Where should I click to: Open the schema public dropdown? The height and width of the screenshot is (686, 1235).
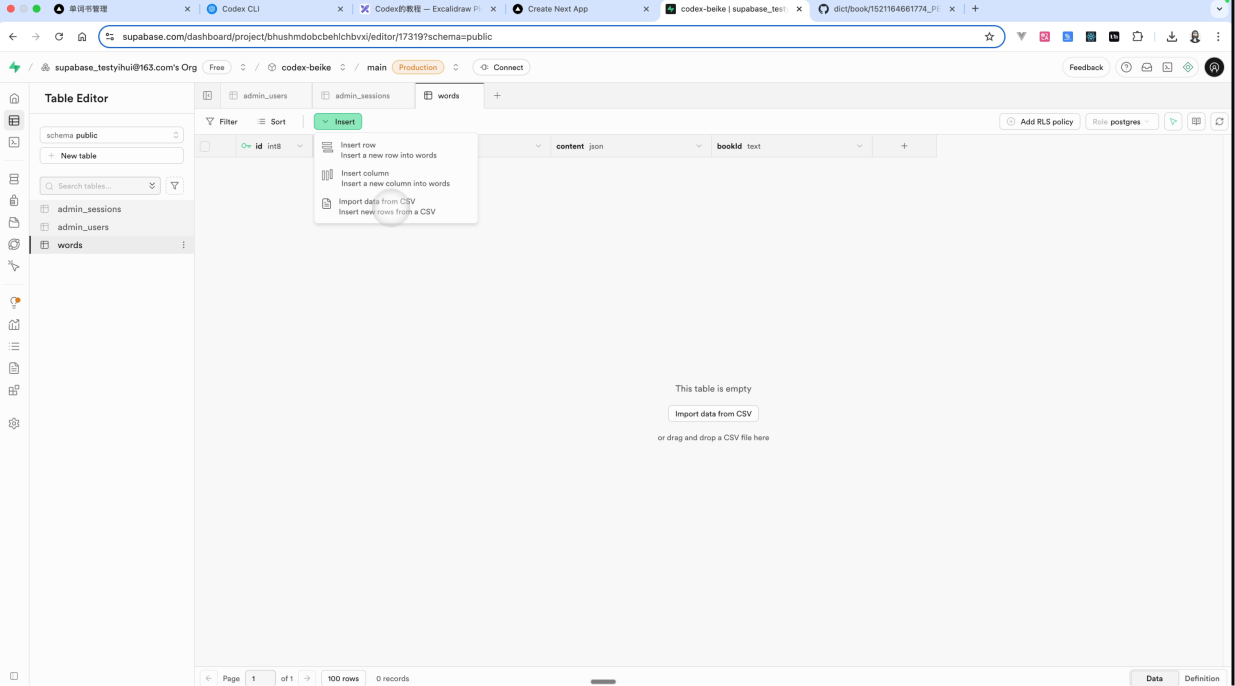(x=112, y=135)
